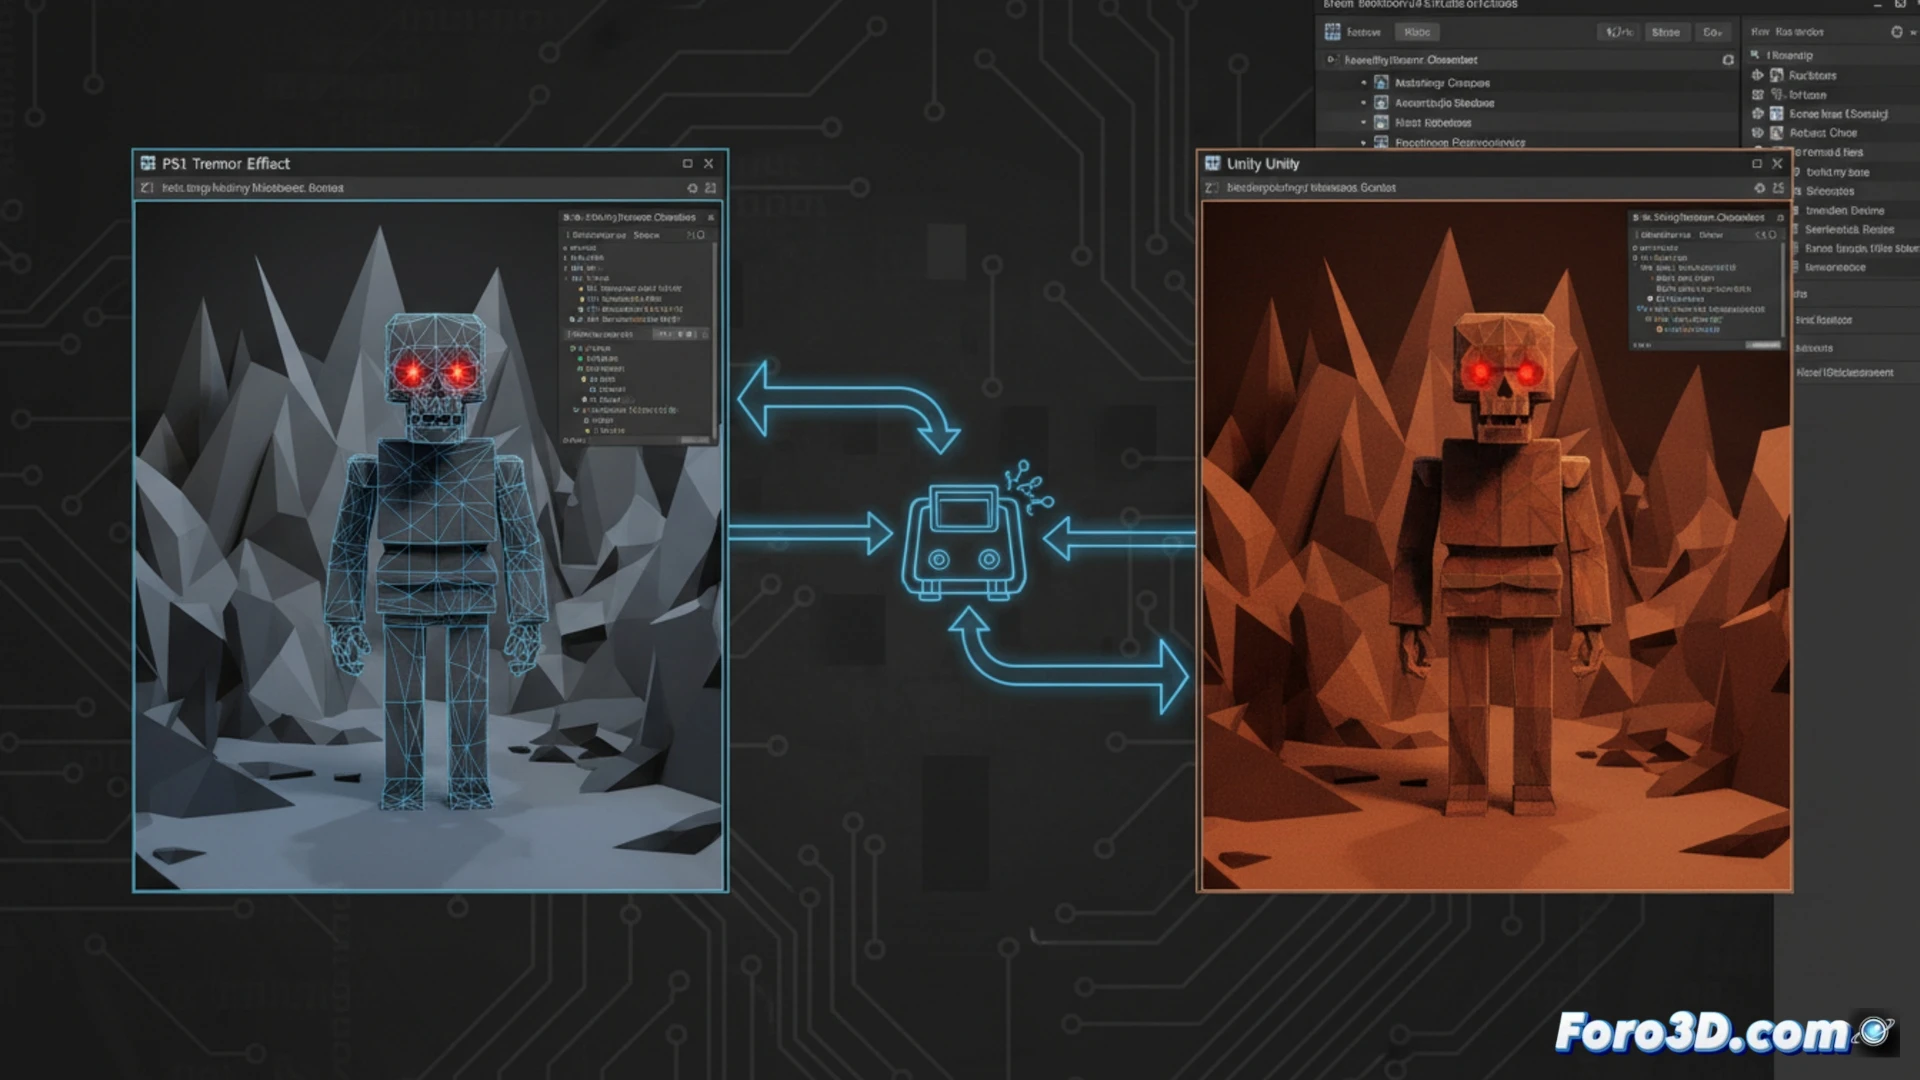
Task: Click the app icon in Unity Unity window title
Action: click(1213, 163)
